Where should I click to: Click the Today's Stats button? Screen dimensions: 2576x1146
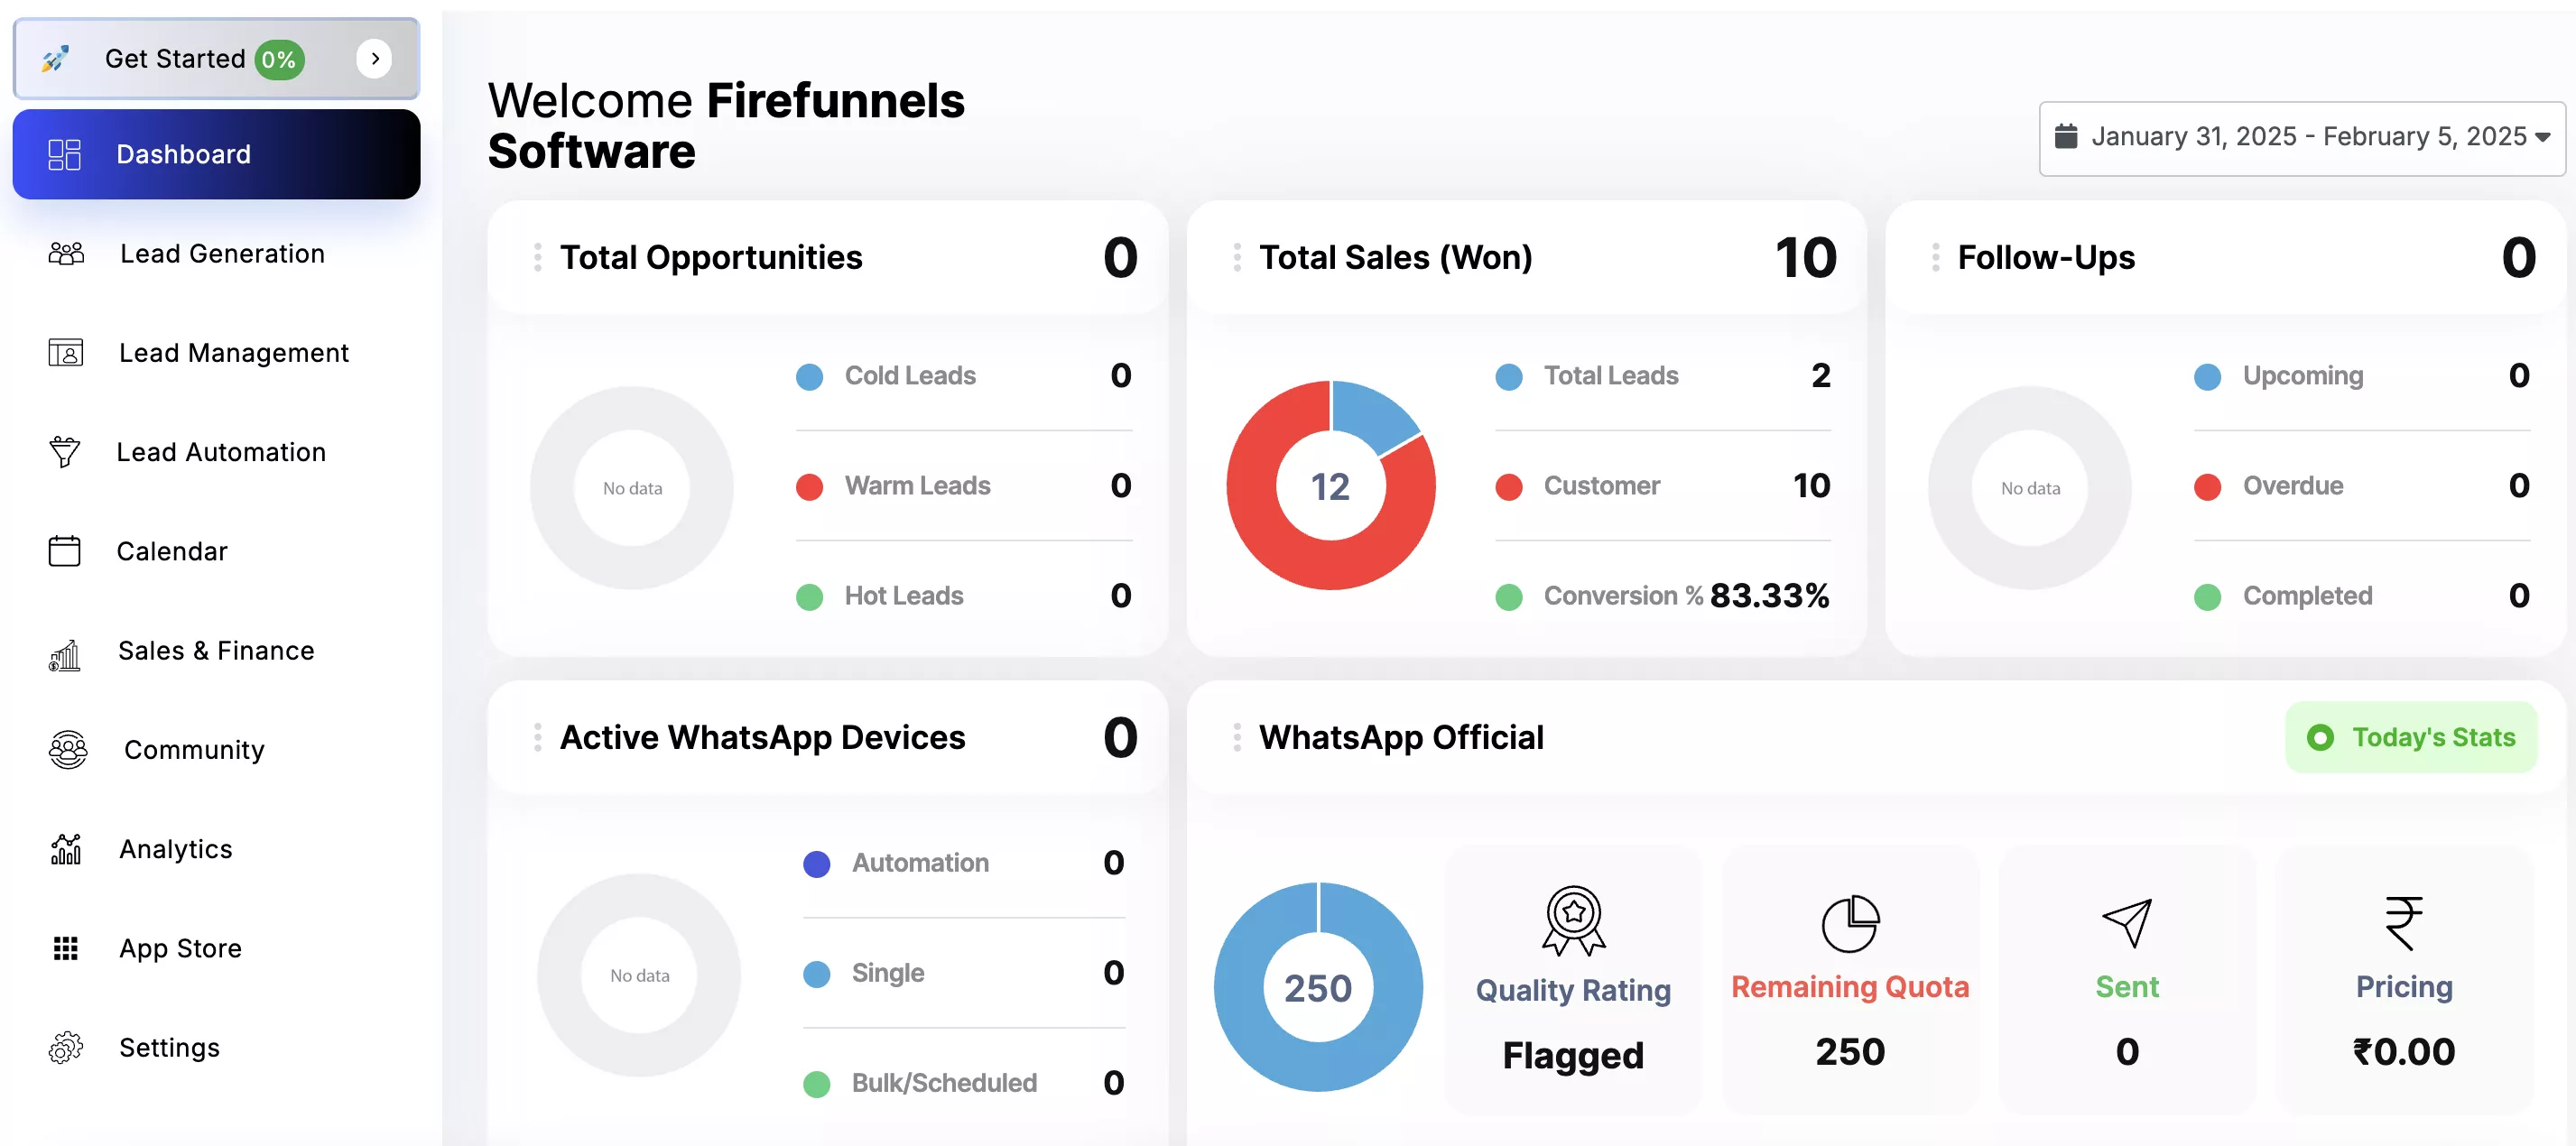point(2411,737)
